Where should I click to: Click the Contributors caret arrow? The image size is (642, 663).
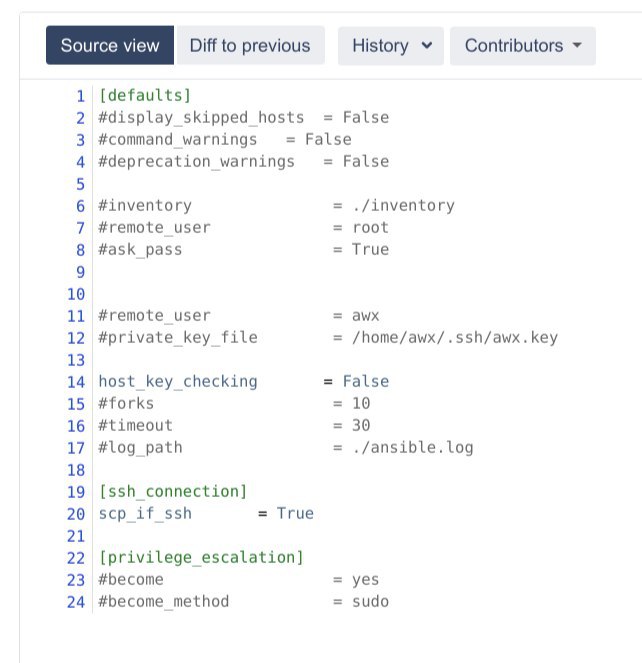click(577, 45)
